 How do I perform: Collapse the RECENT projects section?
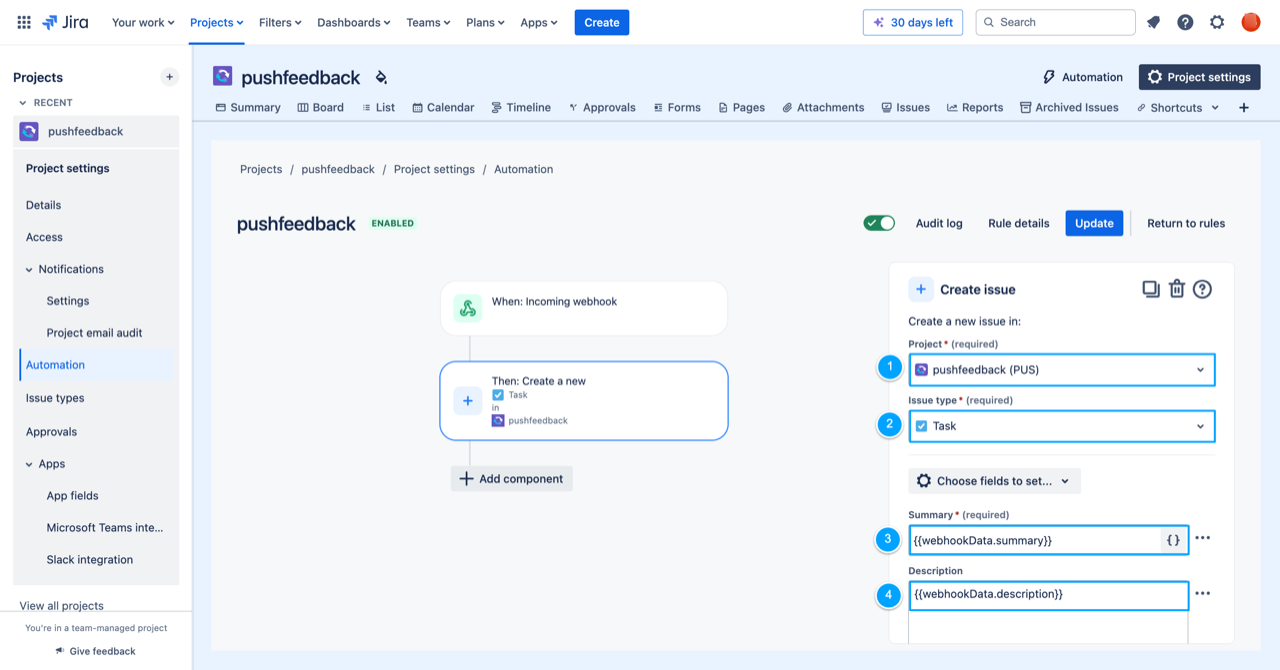[x=24, y=103]
